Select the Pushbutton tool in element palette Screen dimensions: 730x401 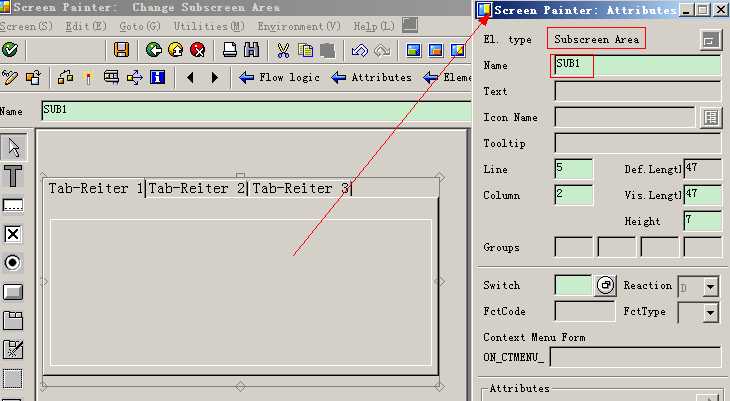(x=13, y=292)
